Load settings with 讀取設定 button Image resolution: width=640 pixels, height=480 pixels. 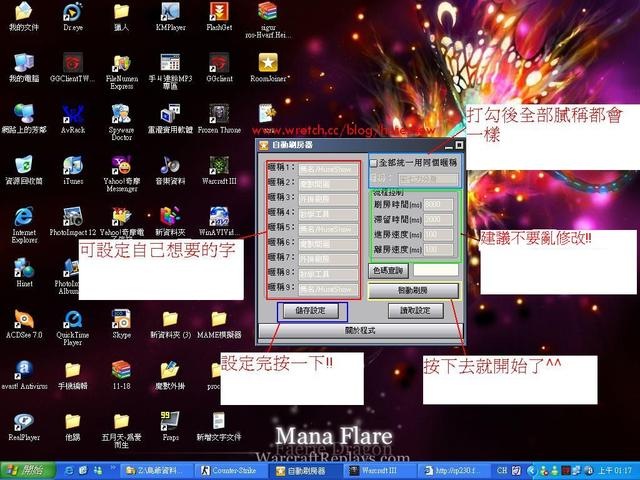416,311
